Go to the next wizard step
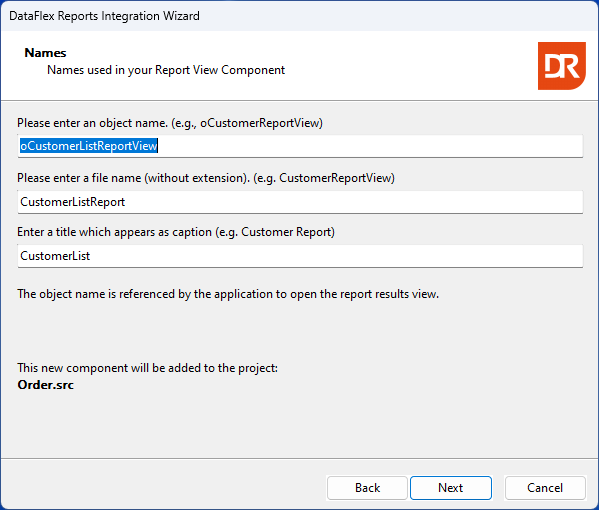599x510 pixels. coord(451,487)
